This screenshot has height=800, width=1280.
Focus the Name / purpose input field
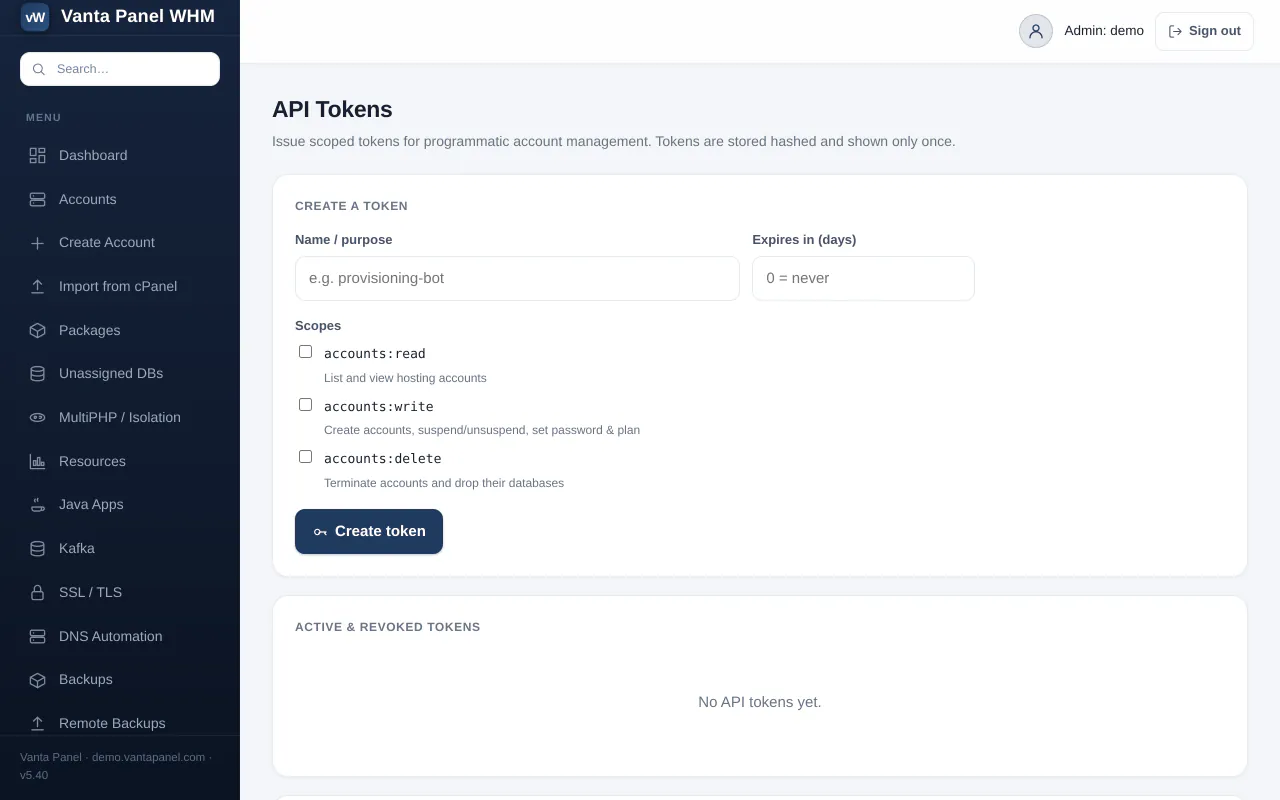(517, 278)
